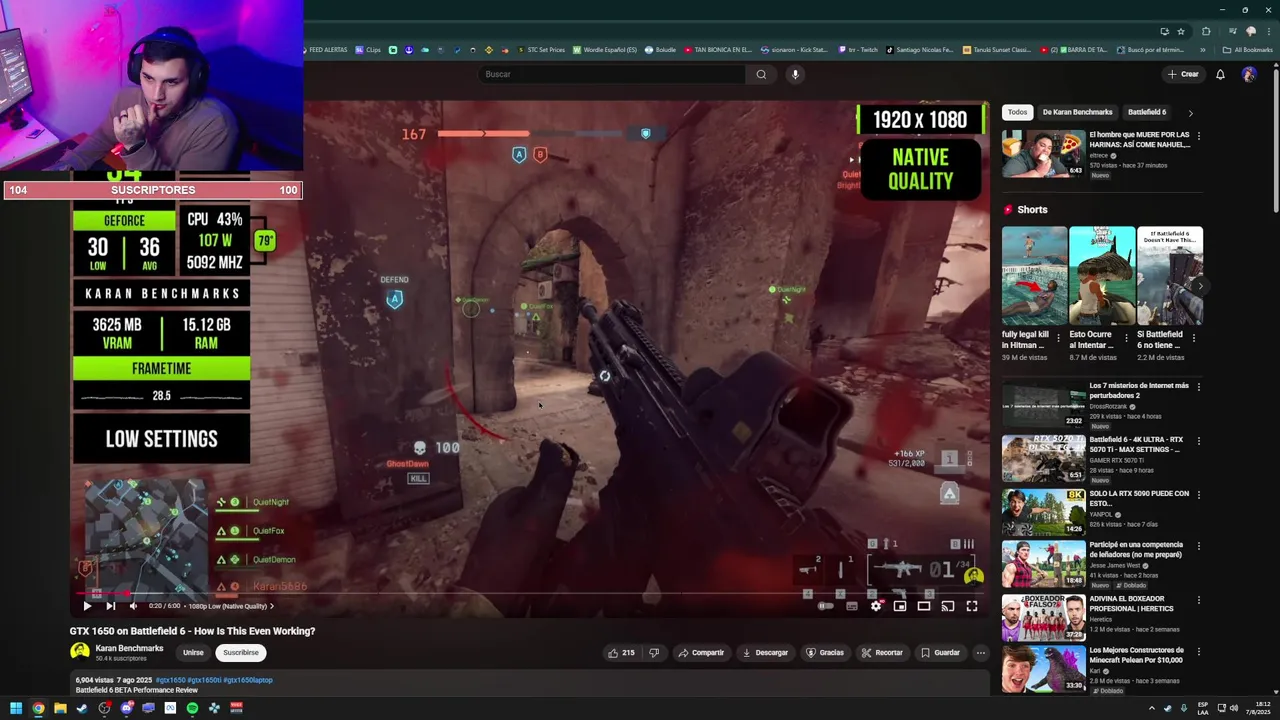The height and width of the screenshot is (720, 1280).
Task: Open the Windows Start menu
Action: click(x=16, y=708)
